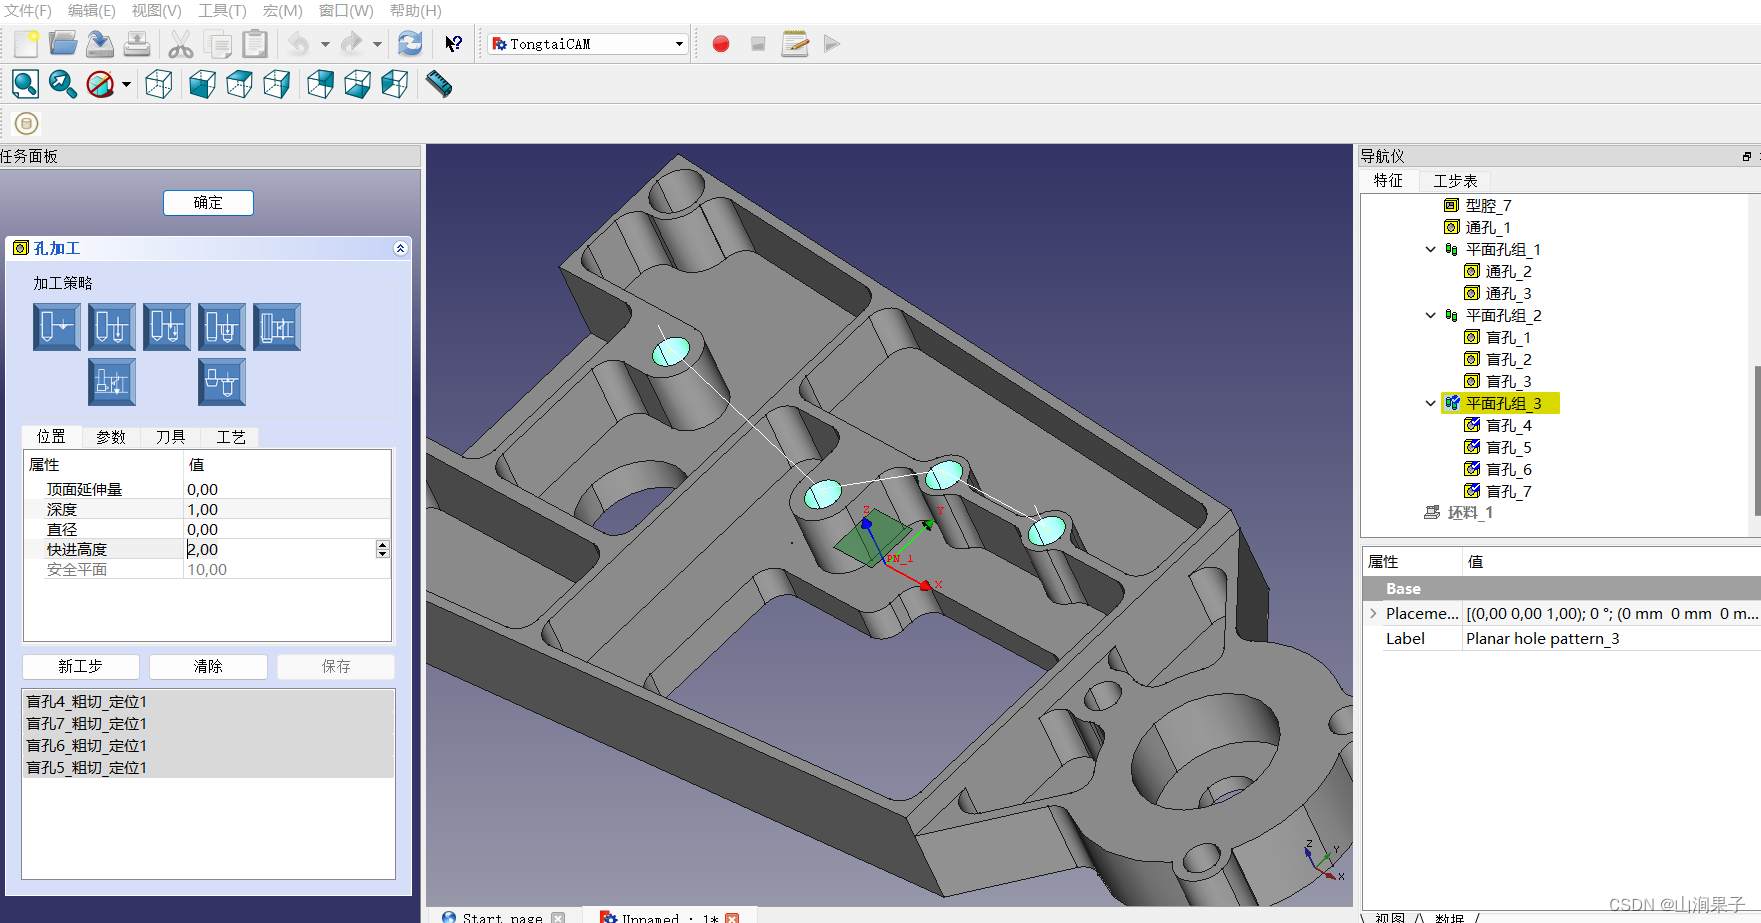The image size is (1761, 923).
Task: Click the measure distance ruler icon
Action: (x=438, y=84)
